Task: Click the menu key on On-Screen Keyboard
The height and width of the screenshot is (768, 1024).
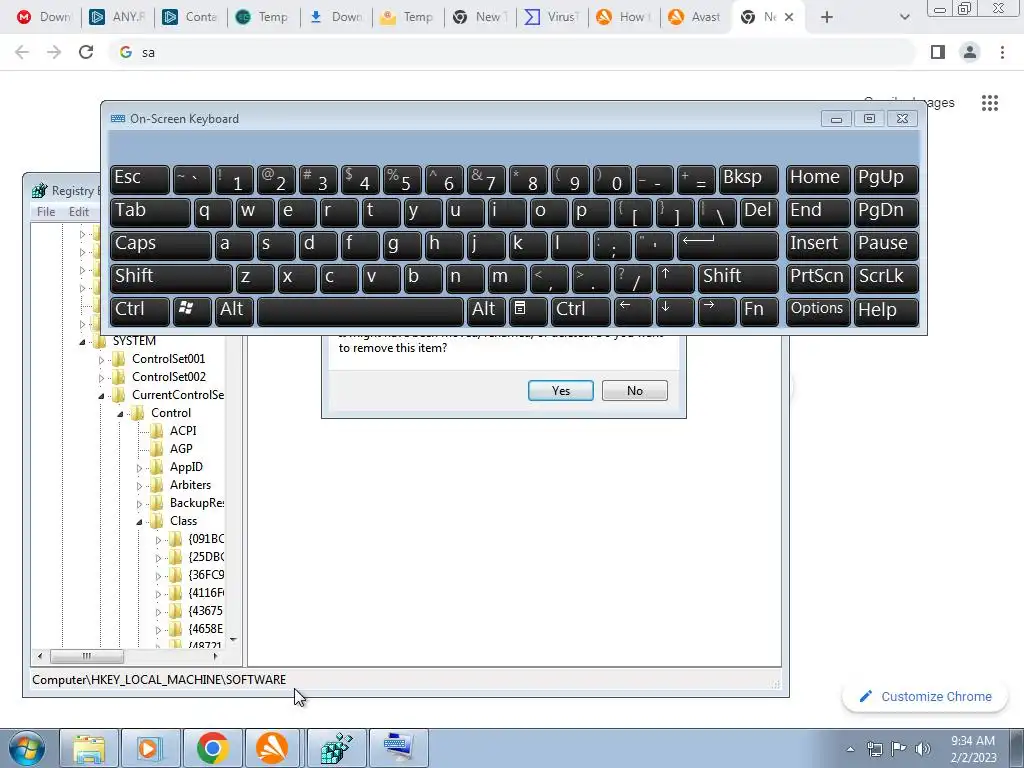Action: point(528,311)
